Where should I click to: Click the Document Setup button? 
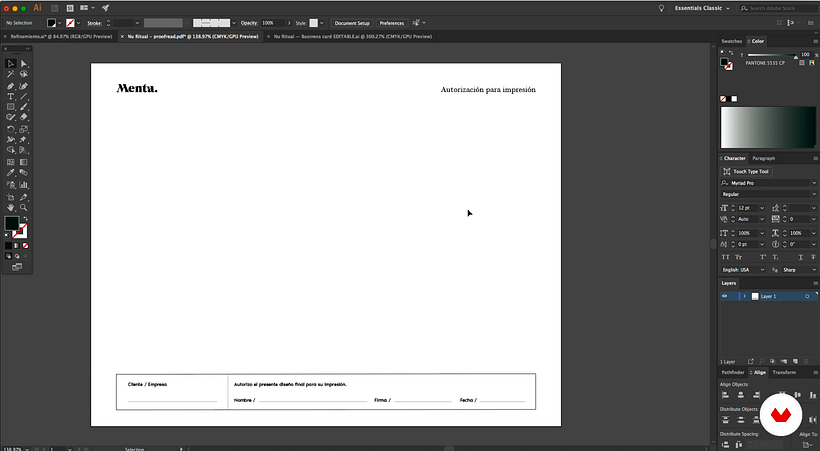(352, 23)
